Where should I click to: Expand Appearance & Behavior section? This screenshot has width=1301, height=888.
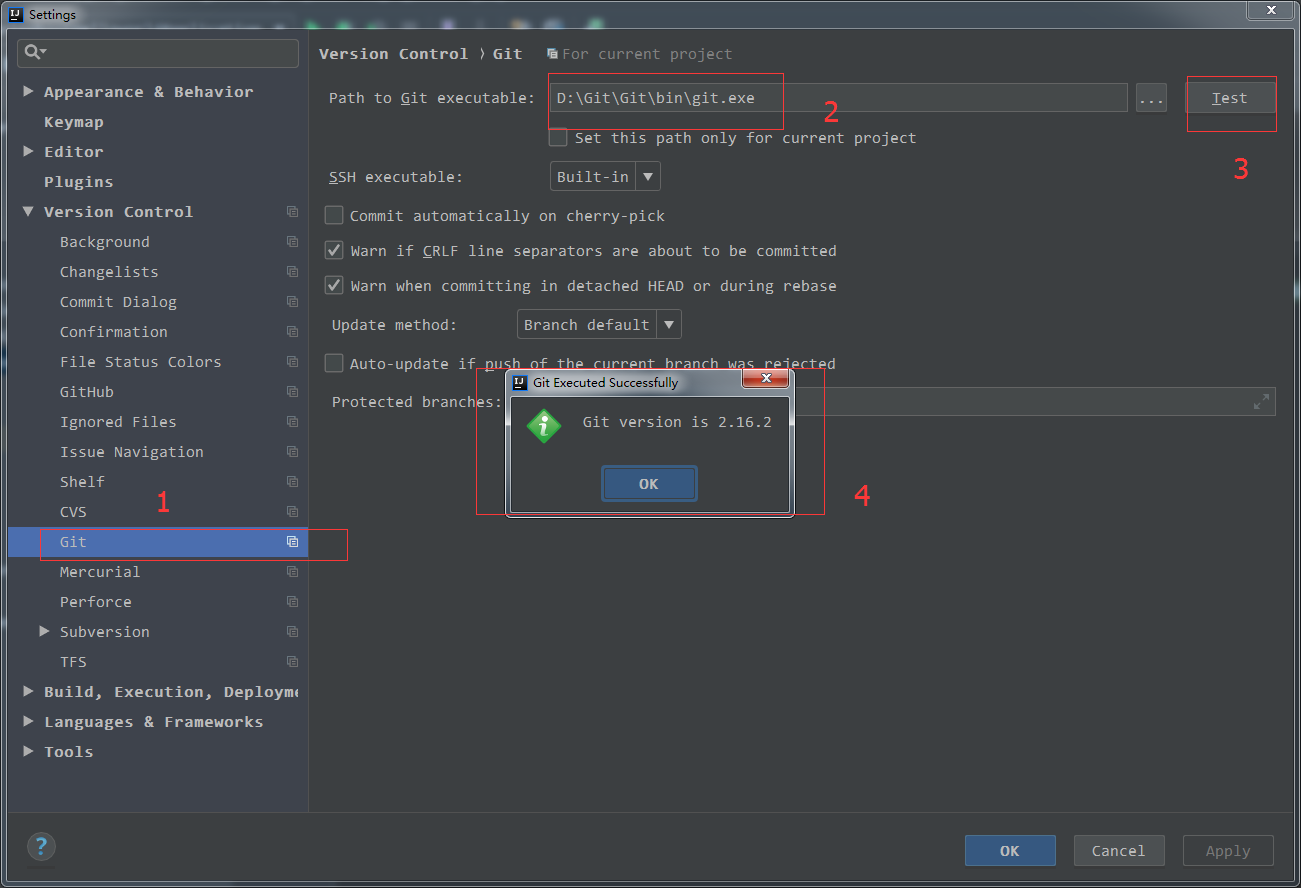pyautogui.click(x=28, y=92)
